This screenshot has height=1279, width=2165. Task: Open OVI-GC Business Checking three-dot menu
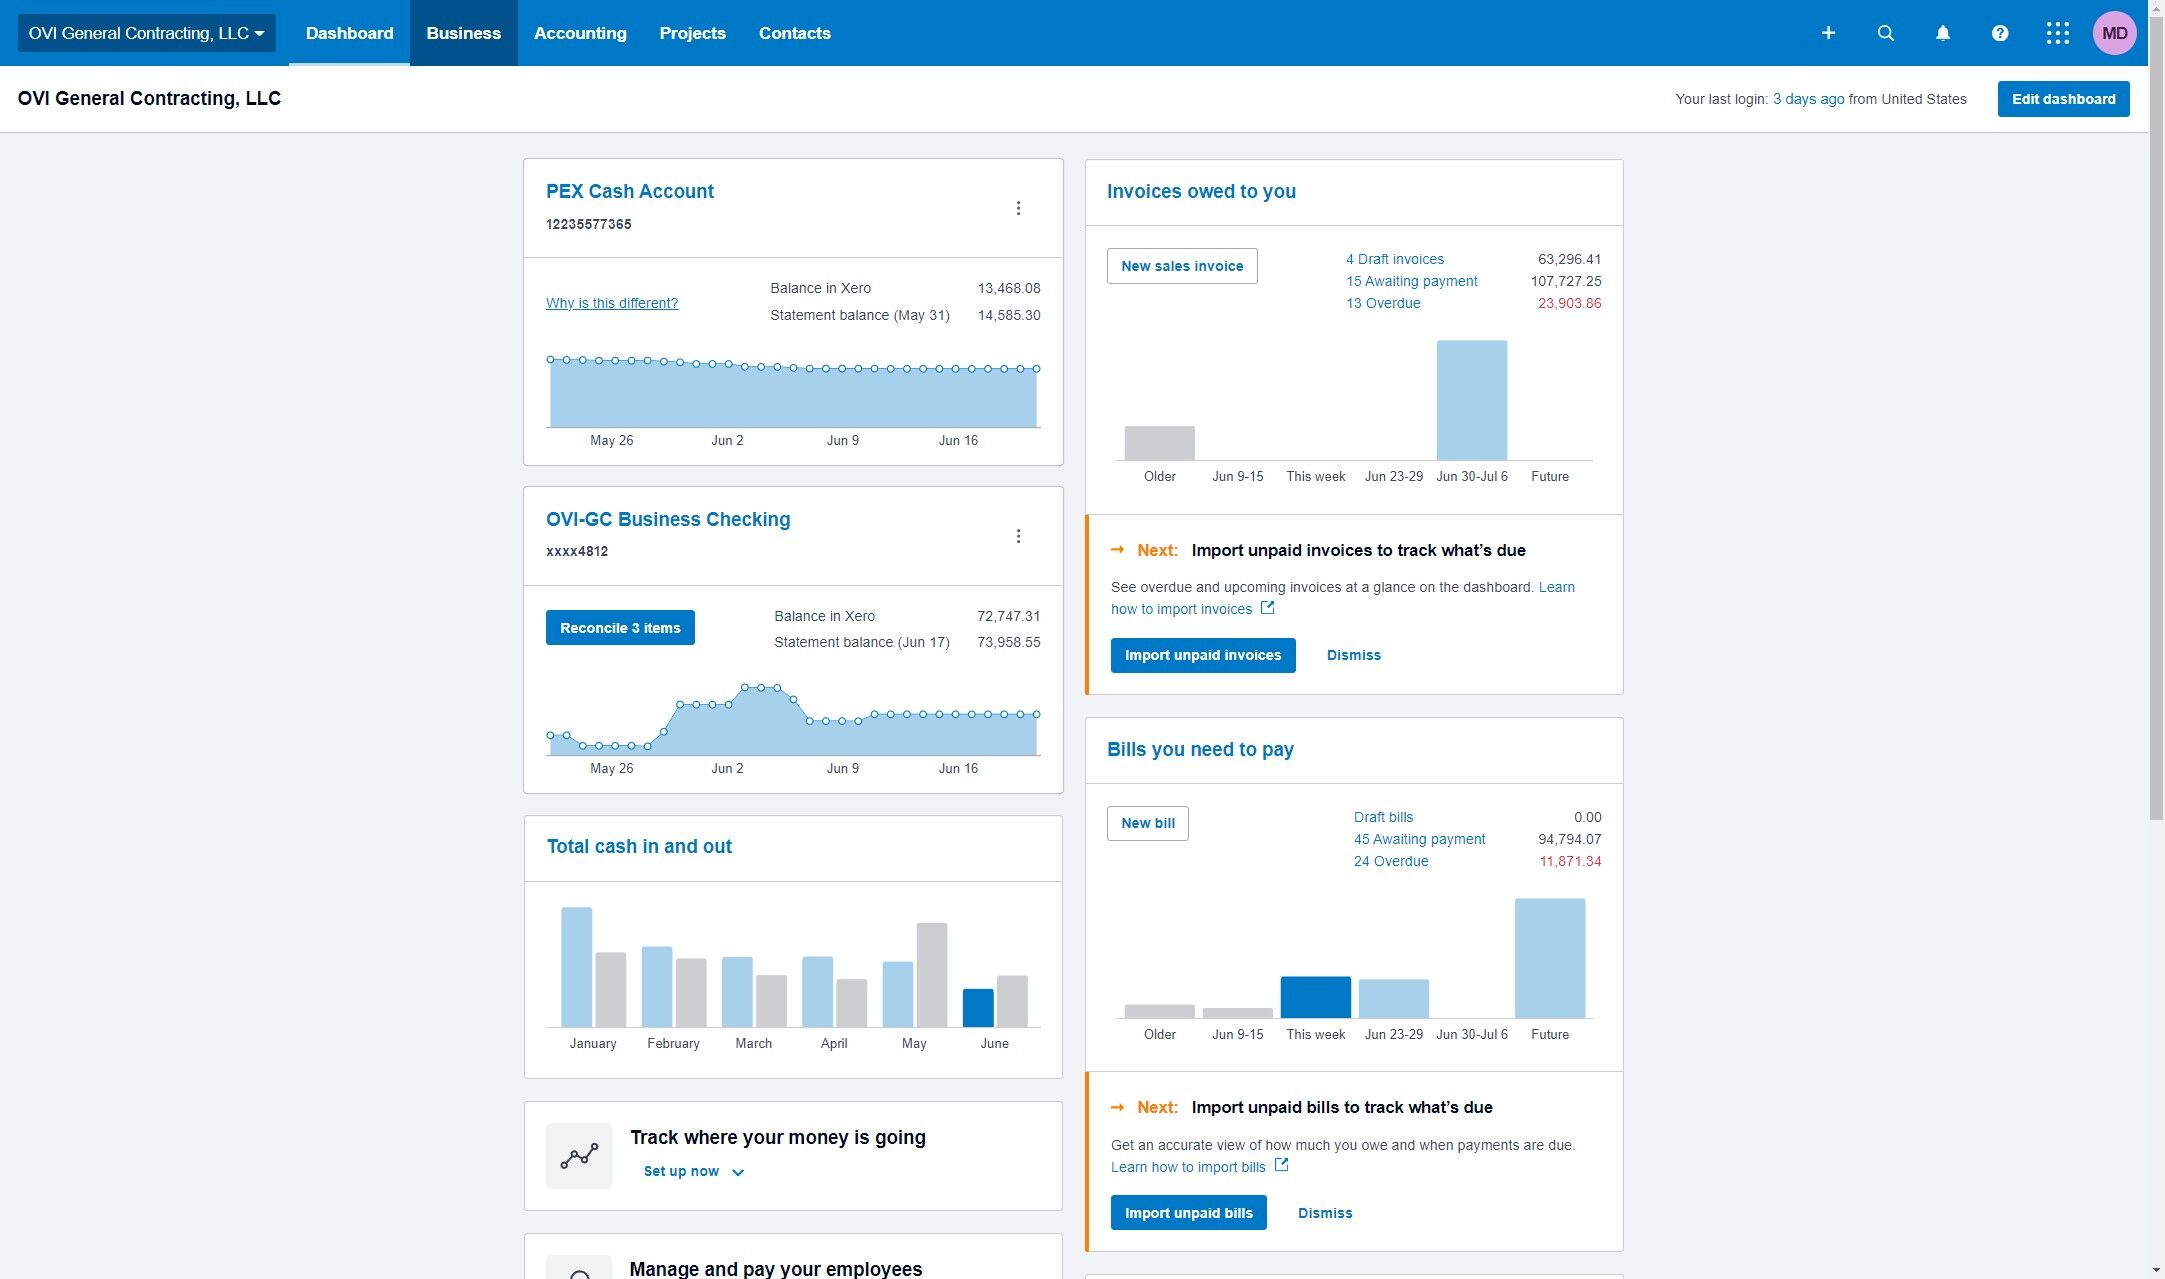[x=1018, y=536]
